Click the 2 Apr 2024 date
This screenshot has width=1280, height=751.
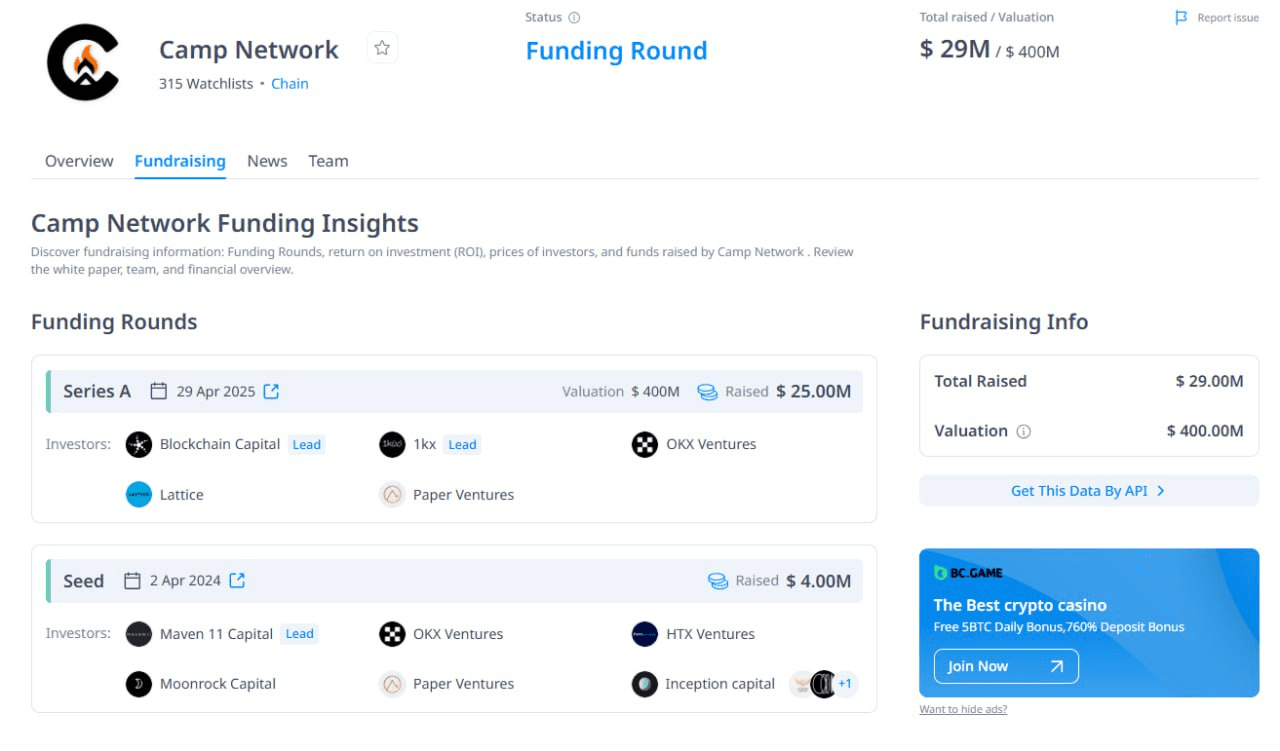(185, 580)
